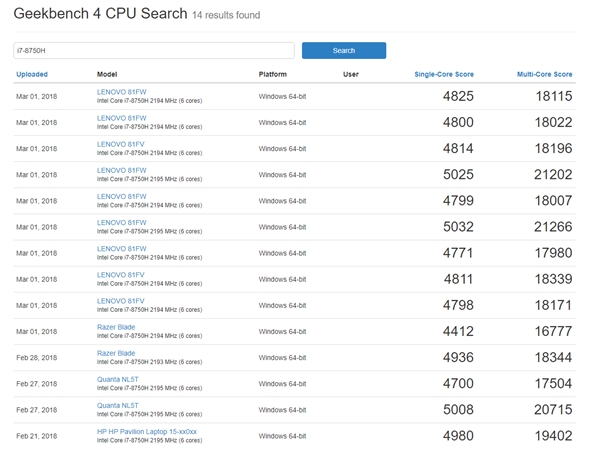Sort by Multi-Core Score header
The height and width of the screenshot is (453, 600).
[x=544, y=74]
